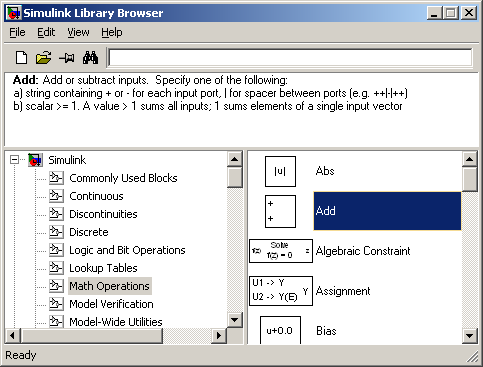Click library tree vertical scrollbar thumb
The width and height of the screenshot is (483, 367).
coord(235,177)
